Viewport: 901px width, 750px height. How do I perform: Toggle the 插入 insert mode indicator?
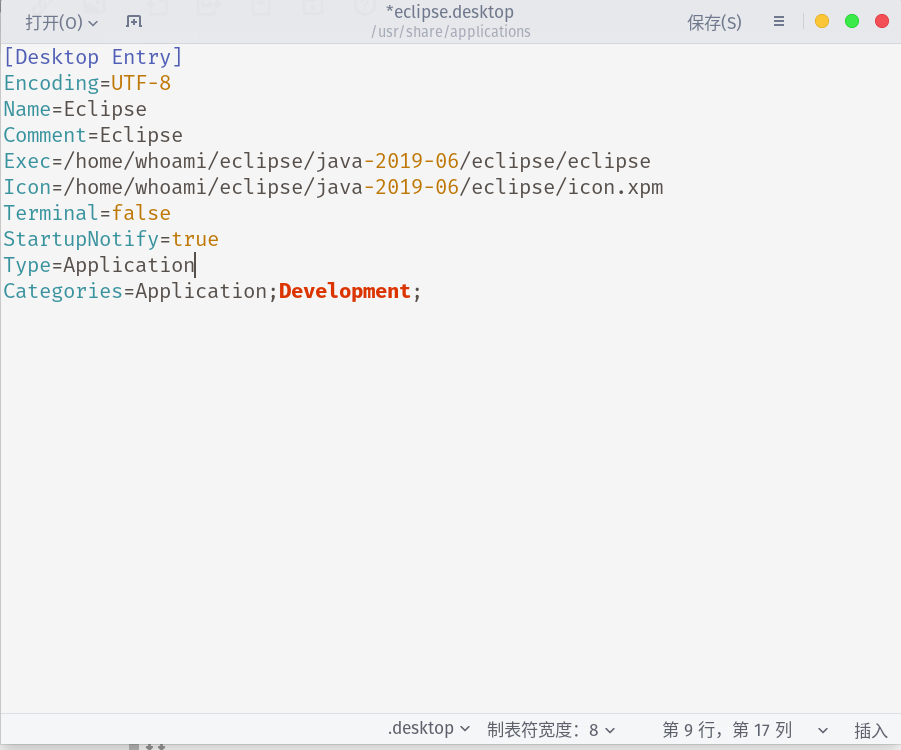(x=871, y=730)
